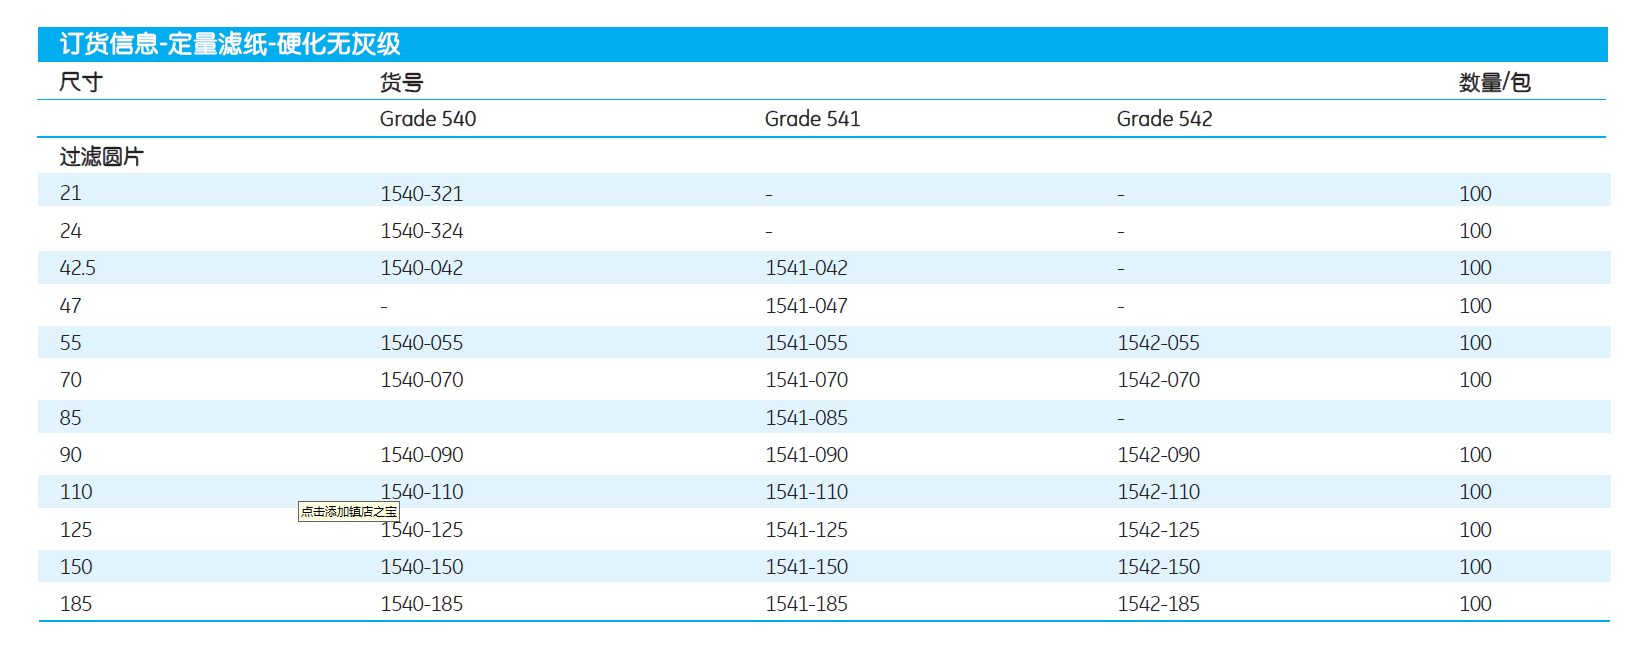
Task: Select part number 1542-150
Action: point(1159,567)
